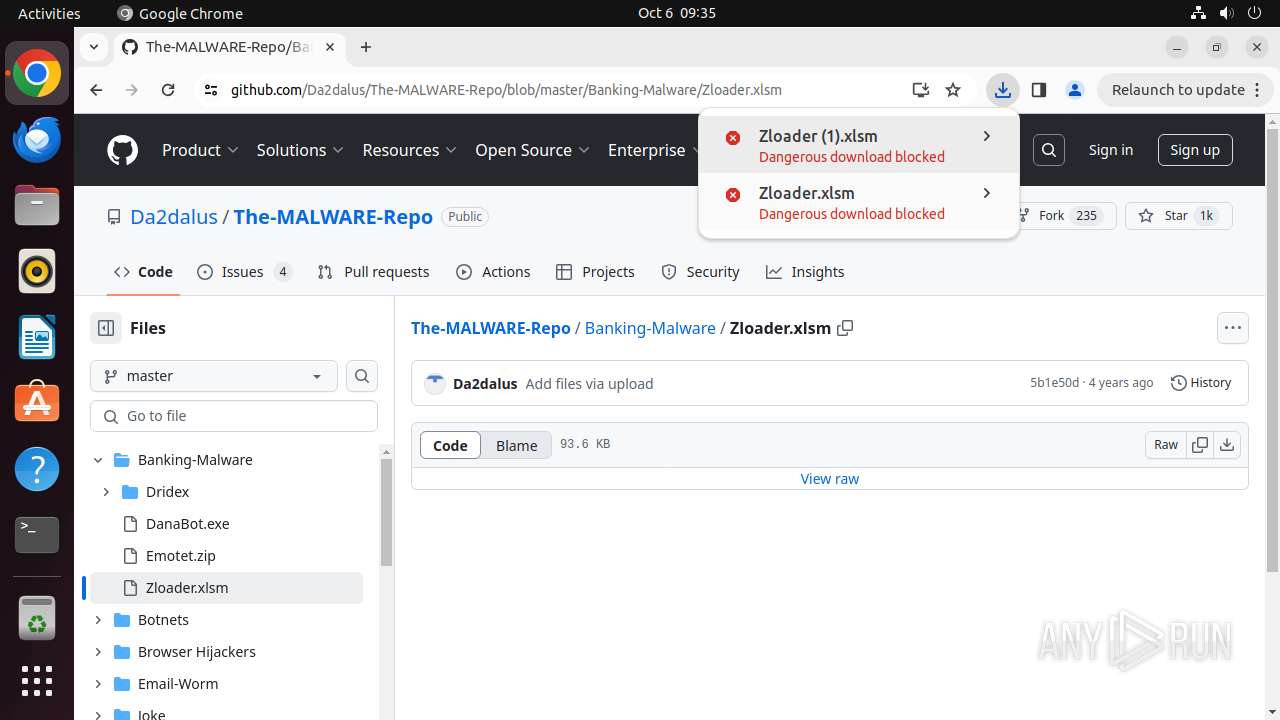Screen dimensions: 1280x720
Task: View site information icon in address bar
Action: tap(210, 90)
